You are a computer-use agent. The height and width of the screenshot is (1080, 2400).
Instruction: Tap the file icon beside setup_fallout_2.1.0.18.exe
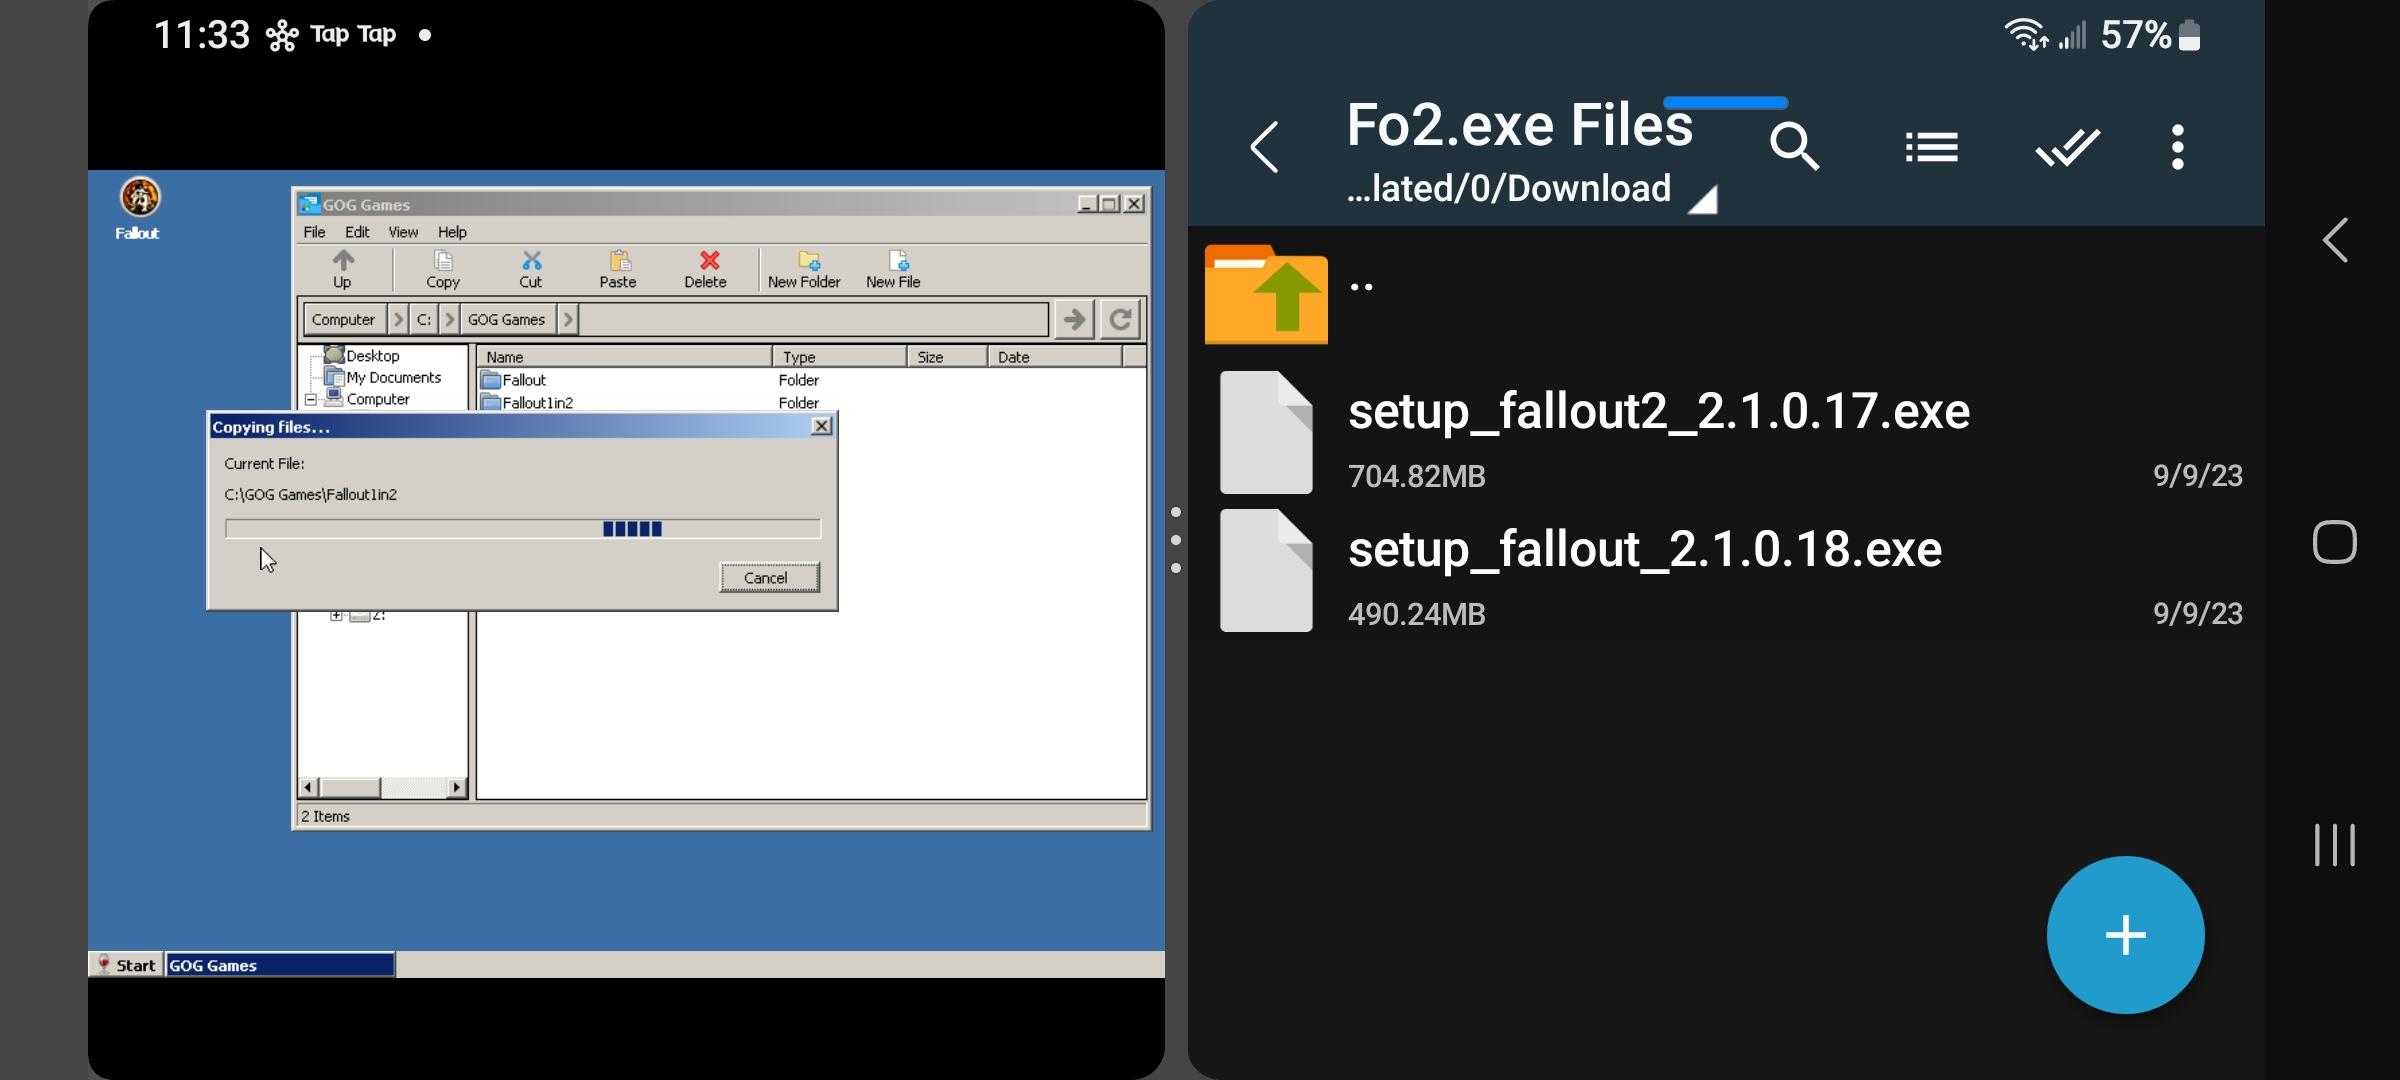(x=1266, y=571)
